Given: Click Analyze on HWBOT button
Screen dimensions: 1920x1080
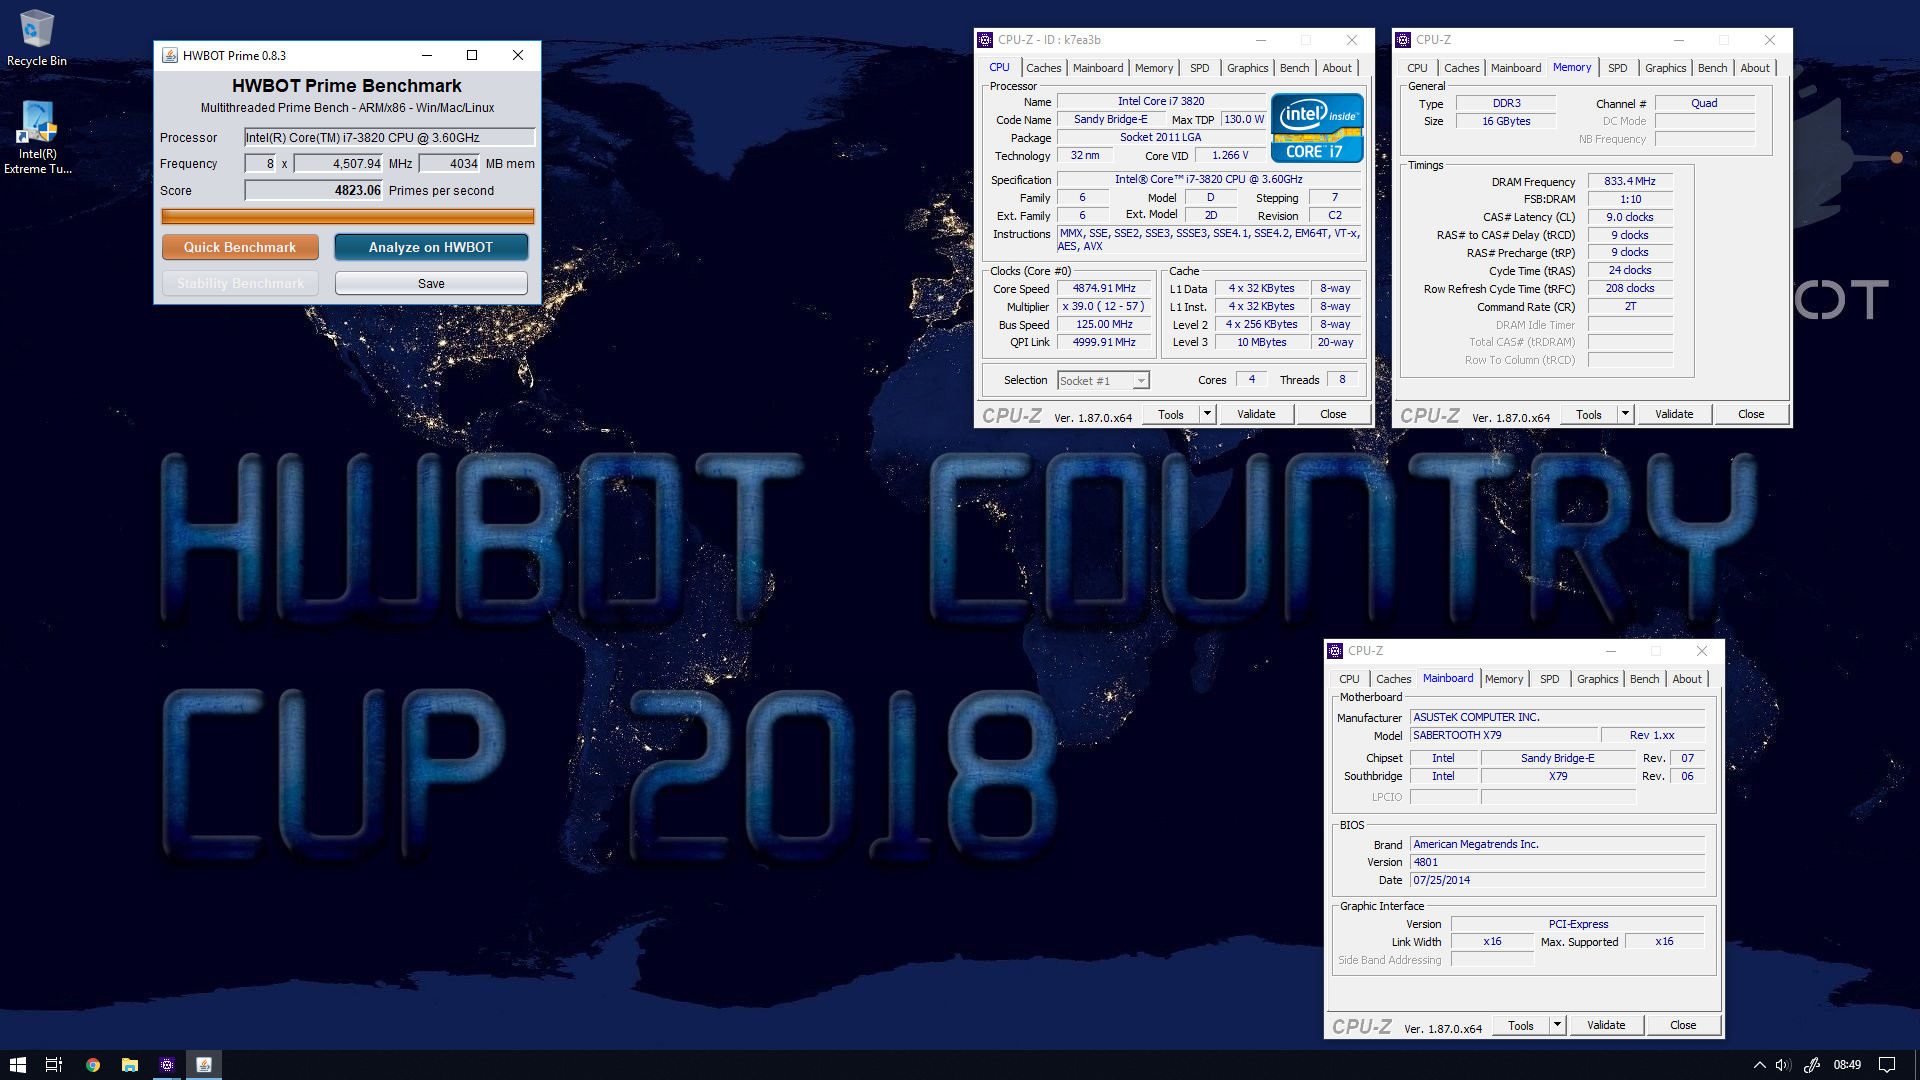Looking at the screenshot, I should coord(431,247).
